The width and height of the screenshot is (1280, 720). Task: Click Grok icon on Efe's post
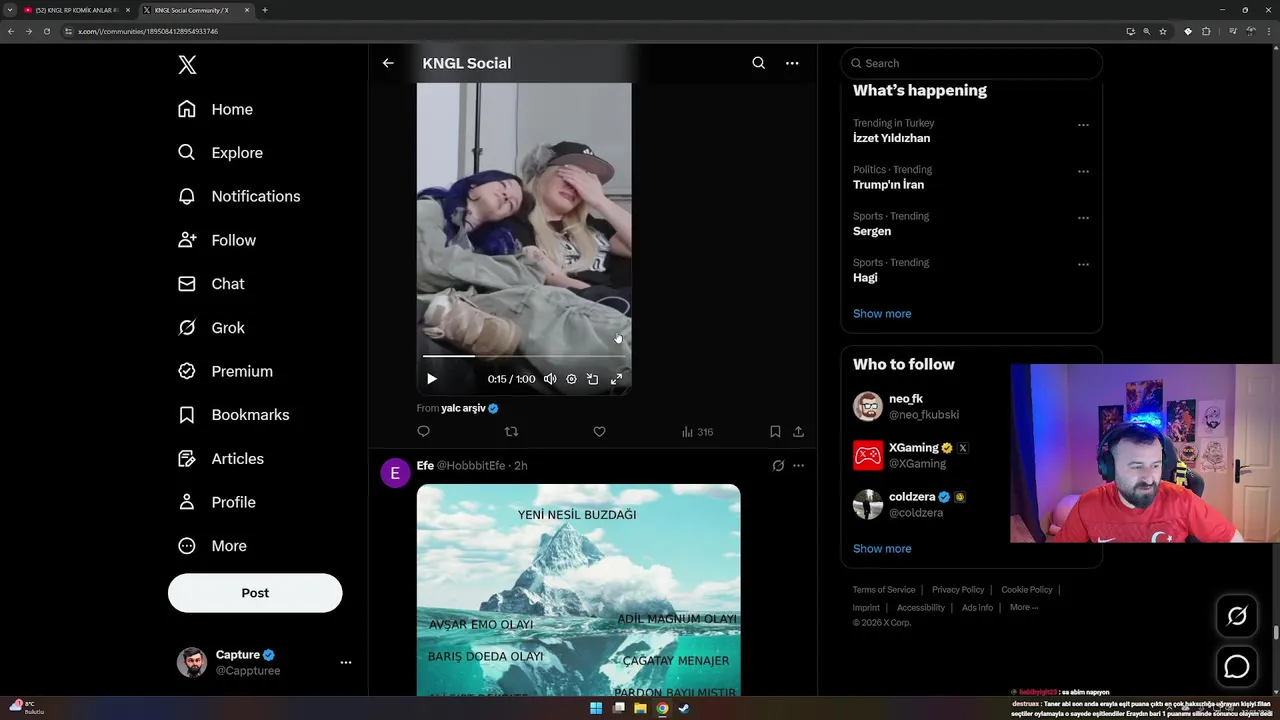778,466
